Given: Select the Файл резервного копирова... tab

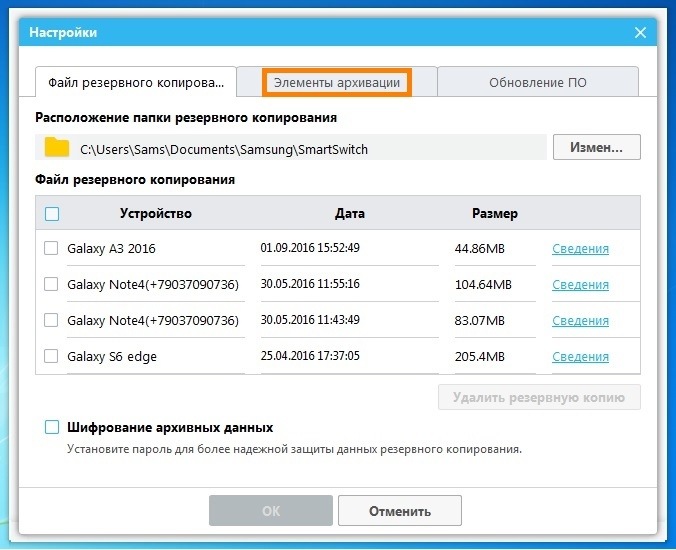Looking at the screenshot, I should (x=136, y=82).
